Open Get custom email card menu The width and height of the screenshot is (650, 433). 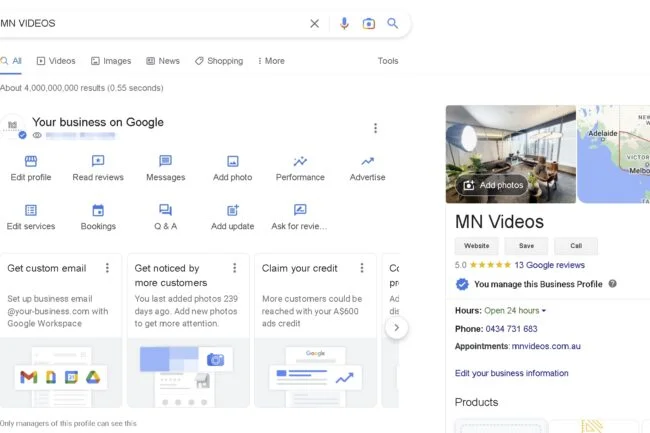[x=107, y=268]
